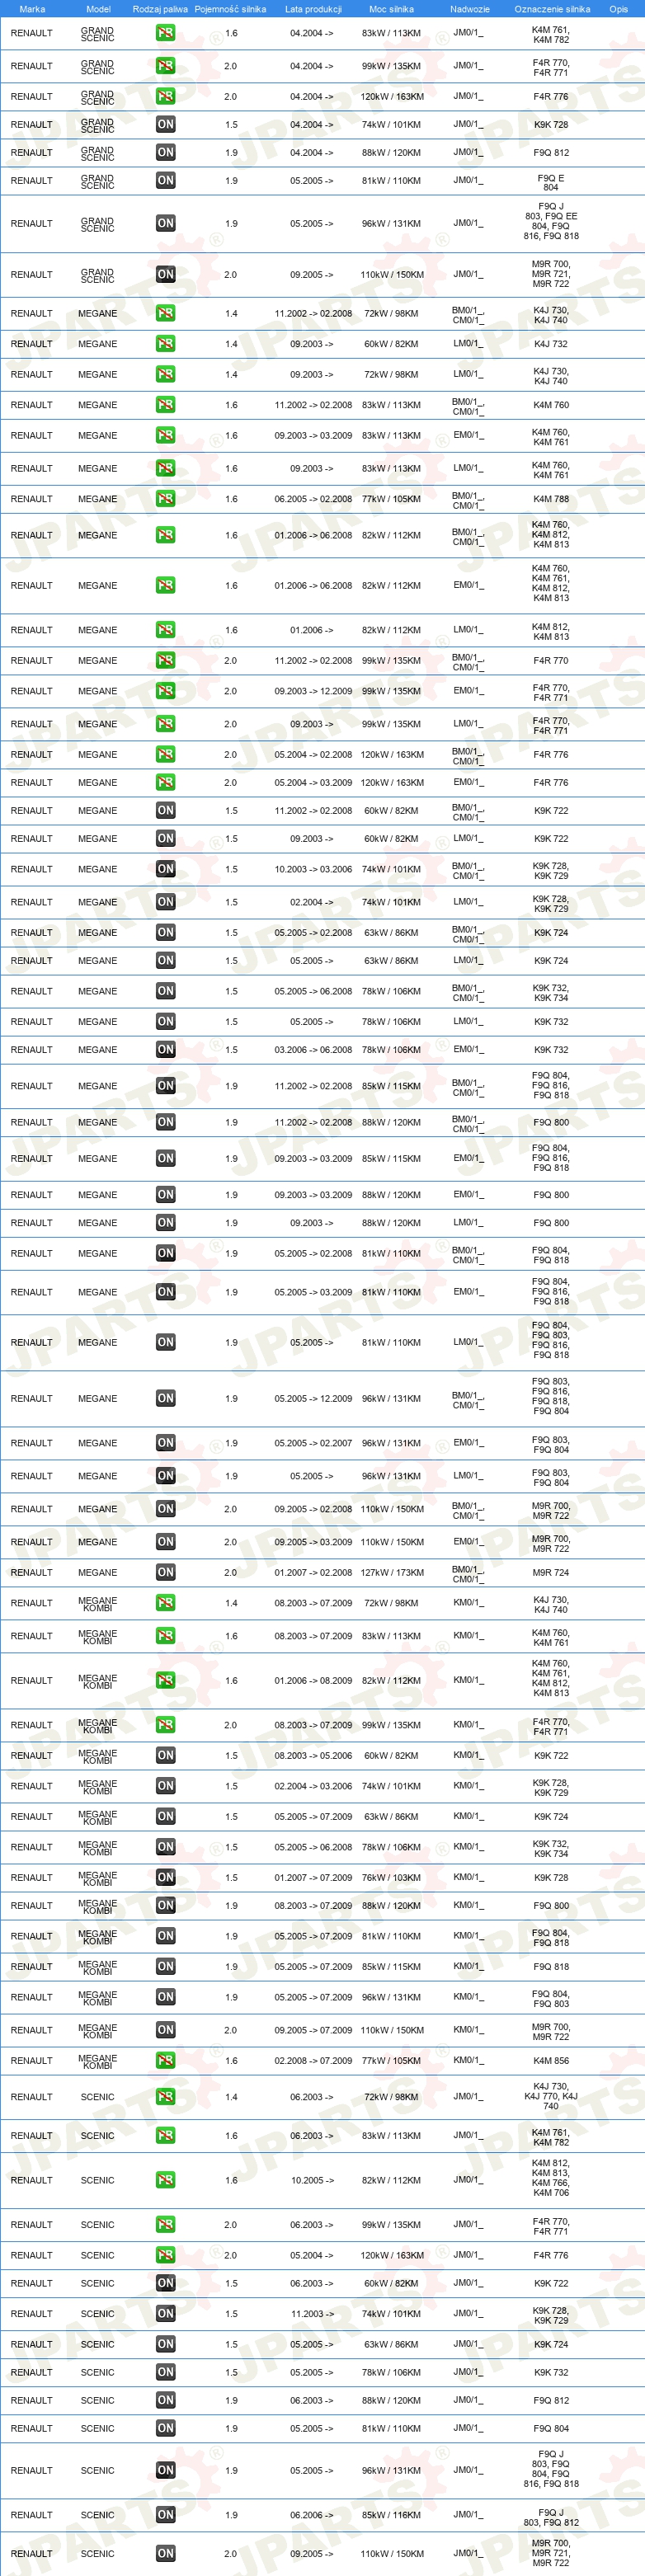Select the K4M 856 engine code cell

click(x=551, y=2060)
